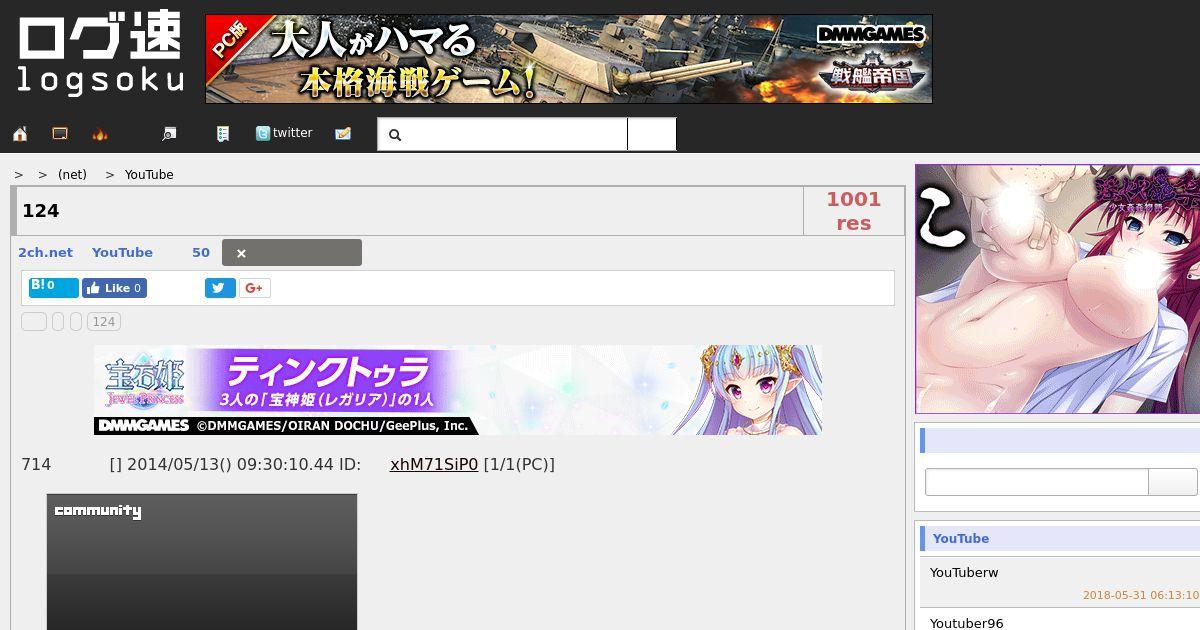Click the sidebar search submit button
1200x630 pixels.
pos(1173,482)
